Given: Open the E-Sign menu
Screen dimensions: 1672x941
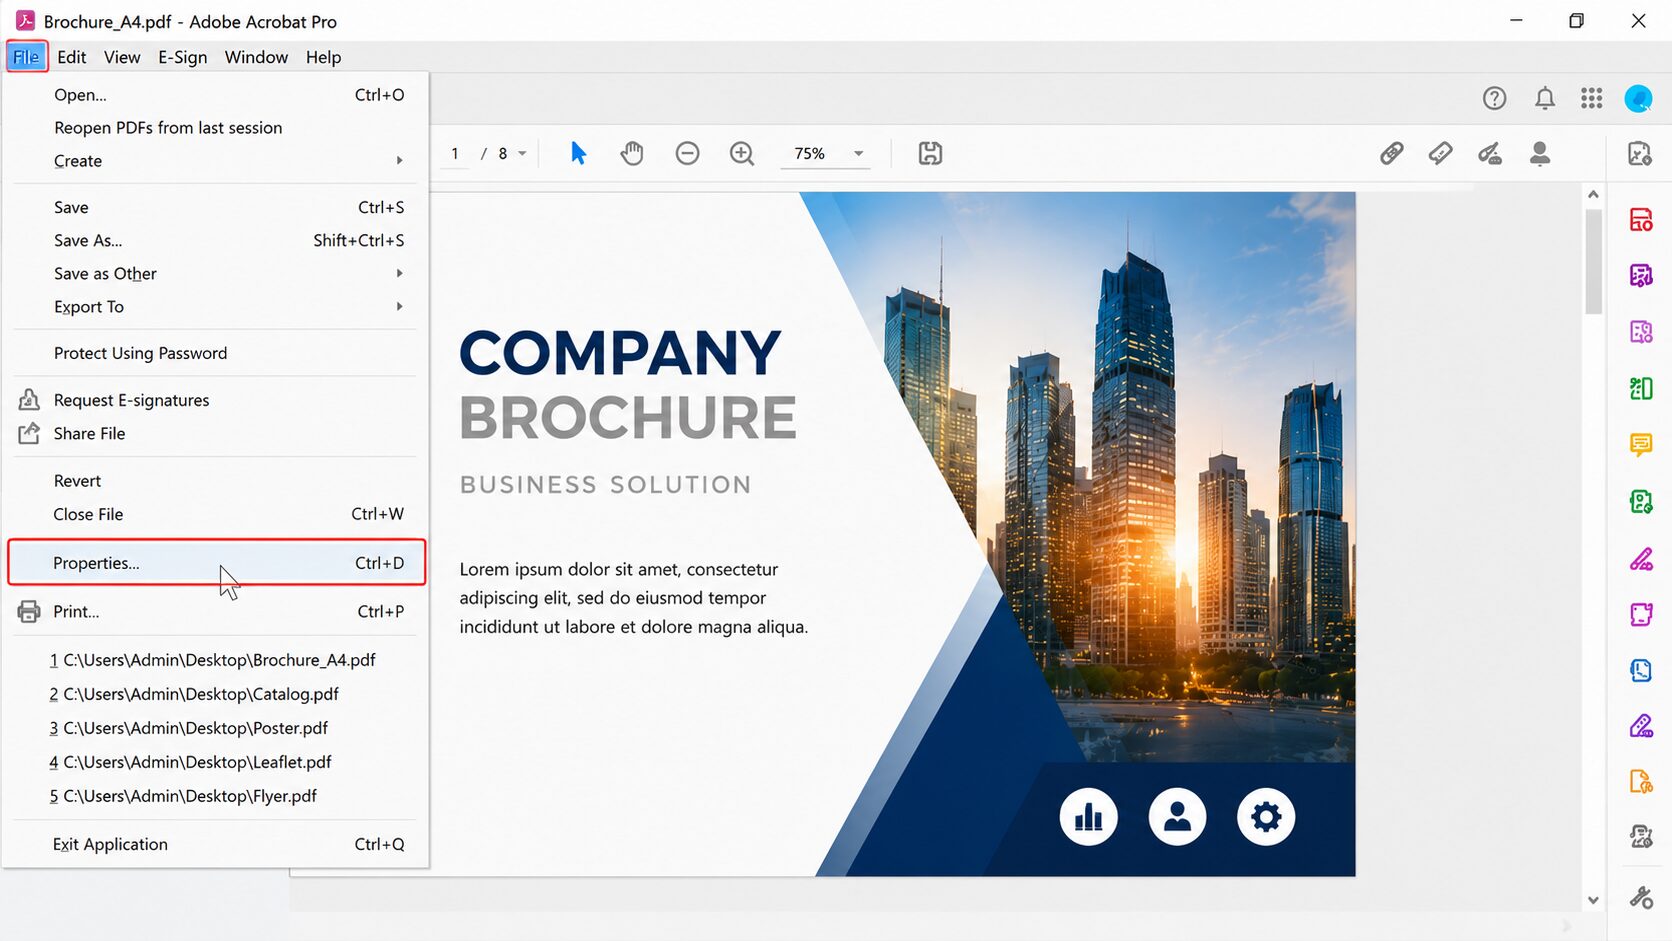Looking at the screenshot, I should (183, 57).
